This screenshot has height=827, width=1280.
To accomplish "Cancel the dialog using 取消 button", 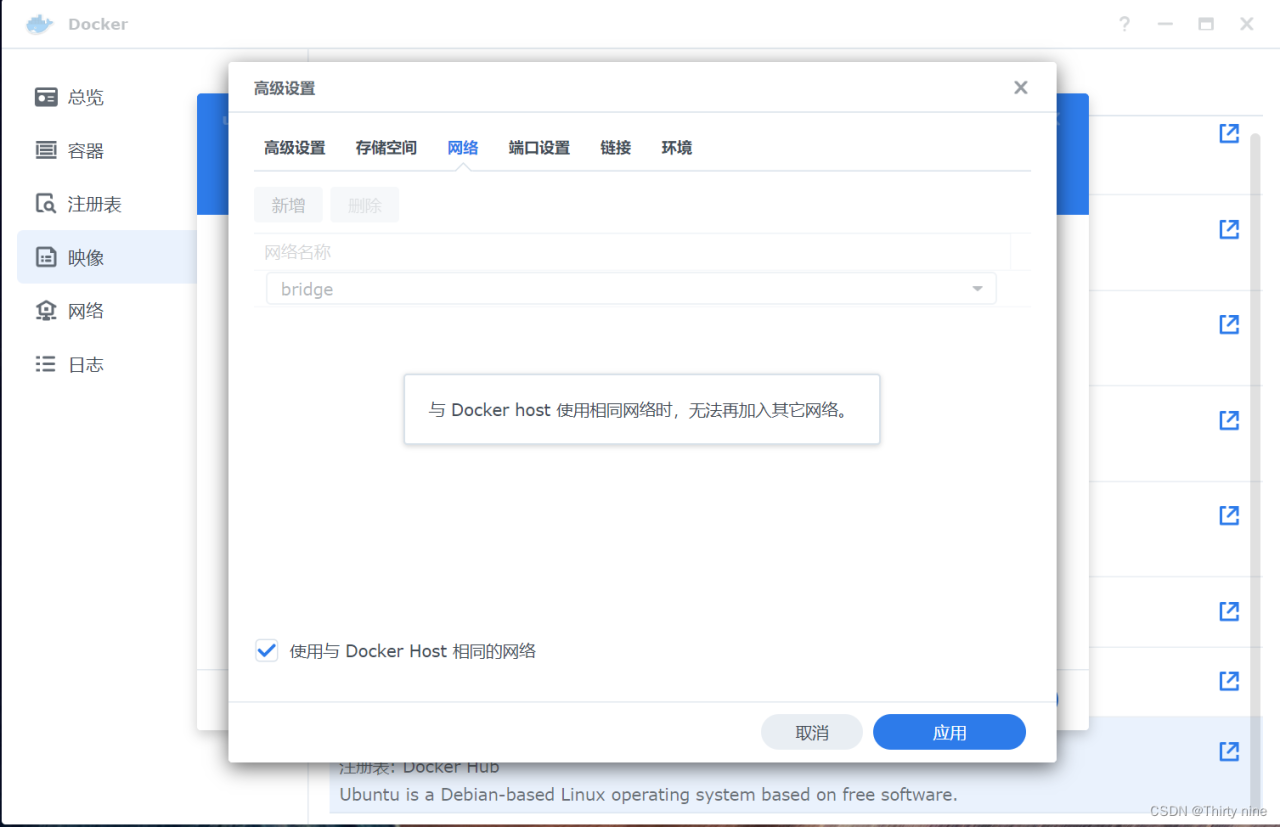I will coord(811,731).
